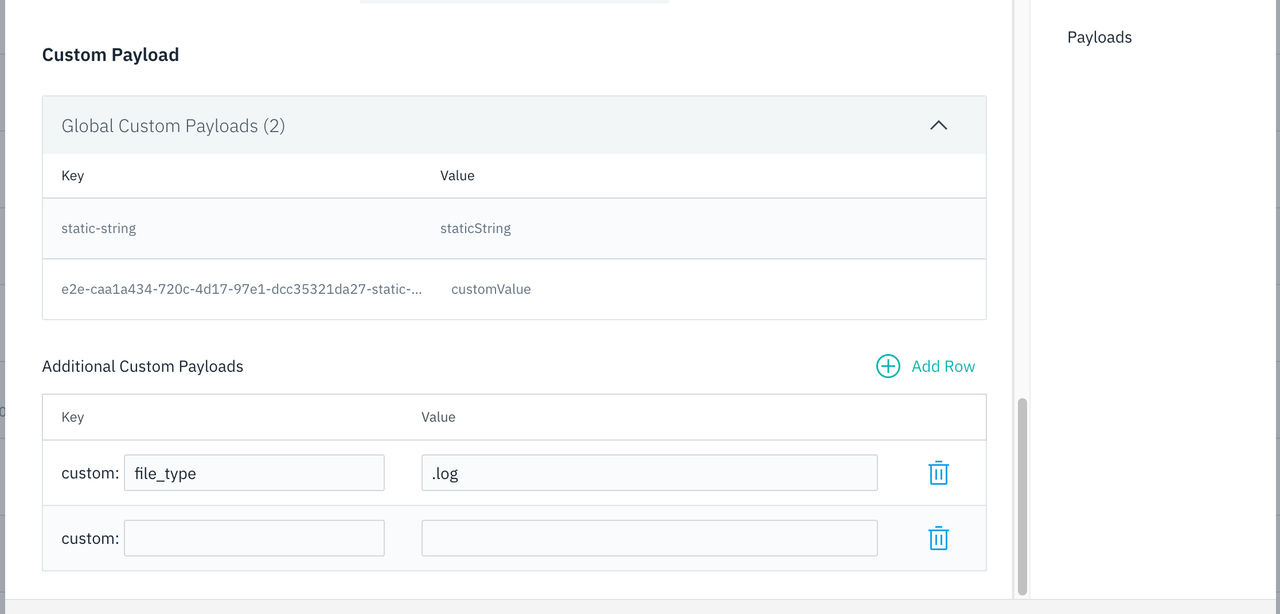The image size is (1280, 614).
Task: Click the Custom Payload heading
Action: tap(110, 55)
